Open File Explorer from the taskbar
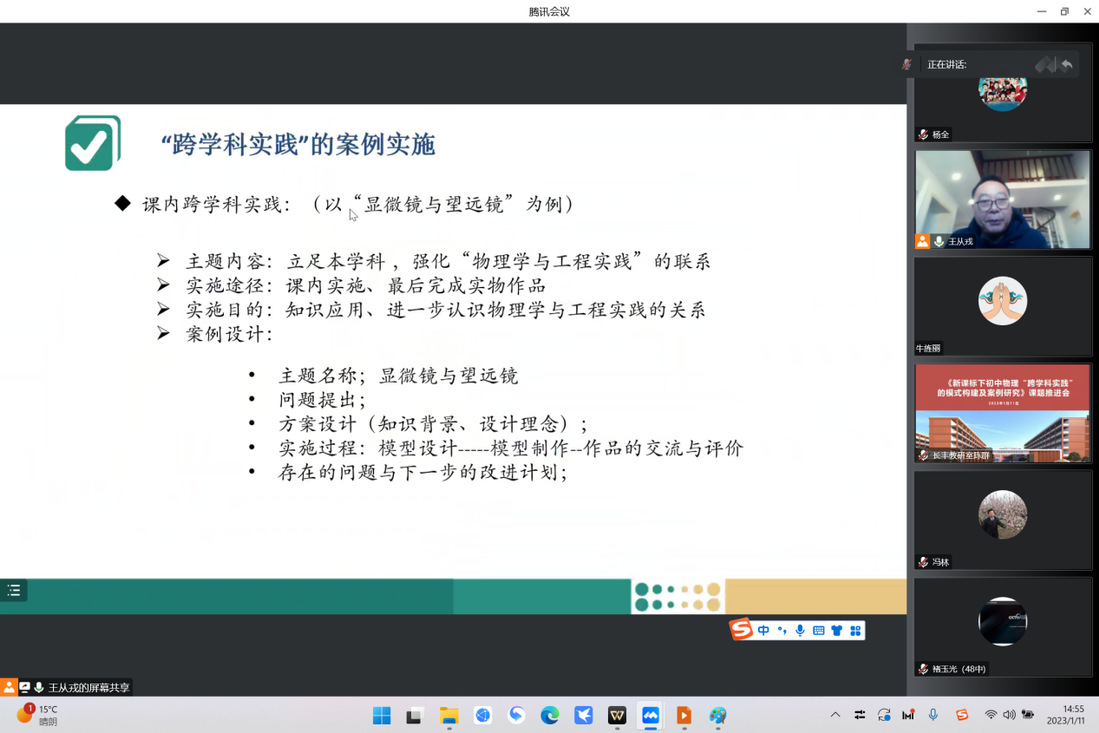Viewport: 1099px width, 733px height. 449,715
